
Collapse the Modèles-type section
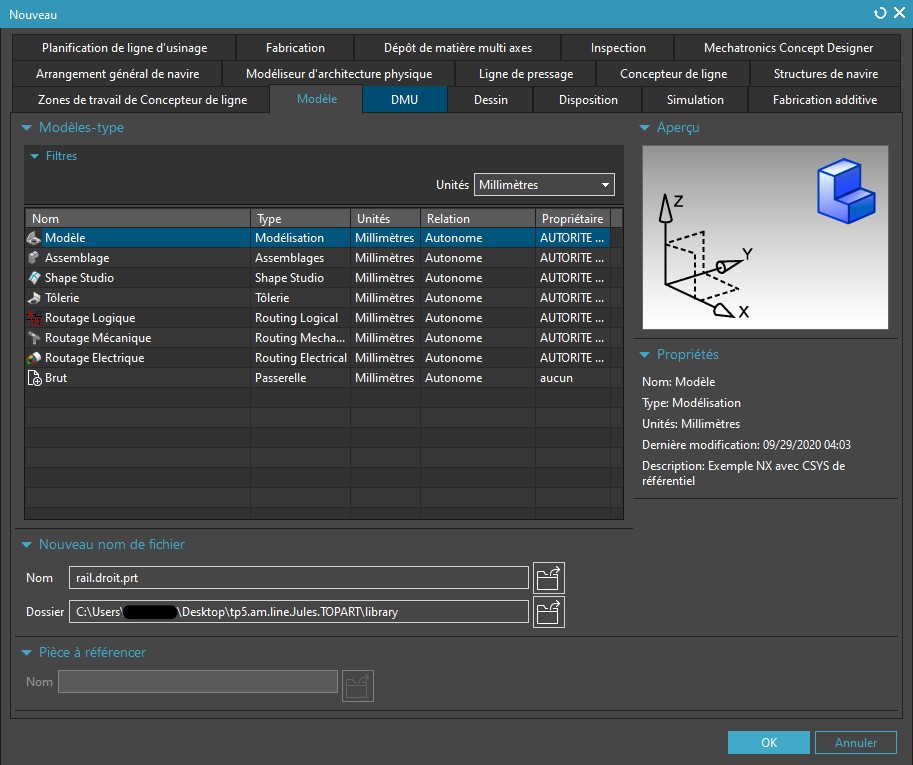26,128
